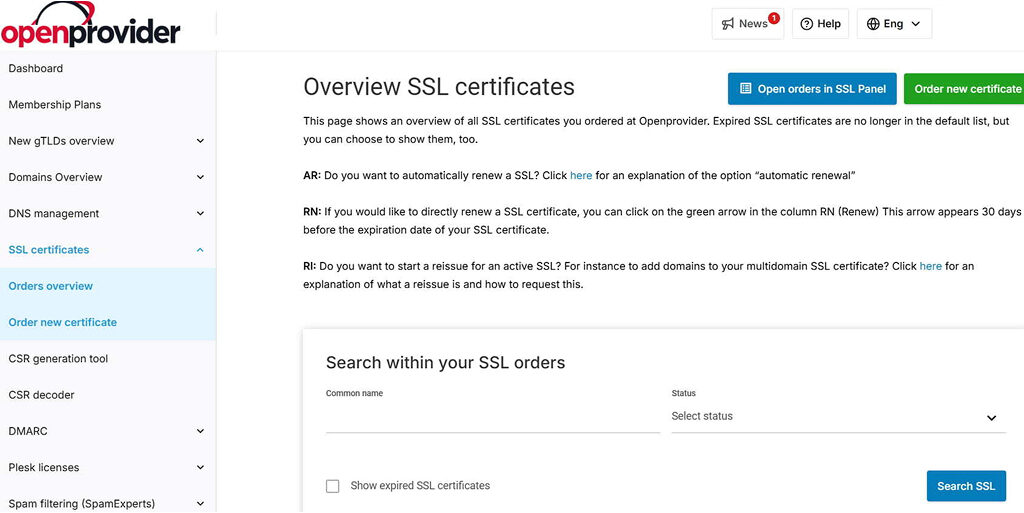Expand Domains Overview chevron
Viewport: 1024px width, 513px height.
[200, 178]
